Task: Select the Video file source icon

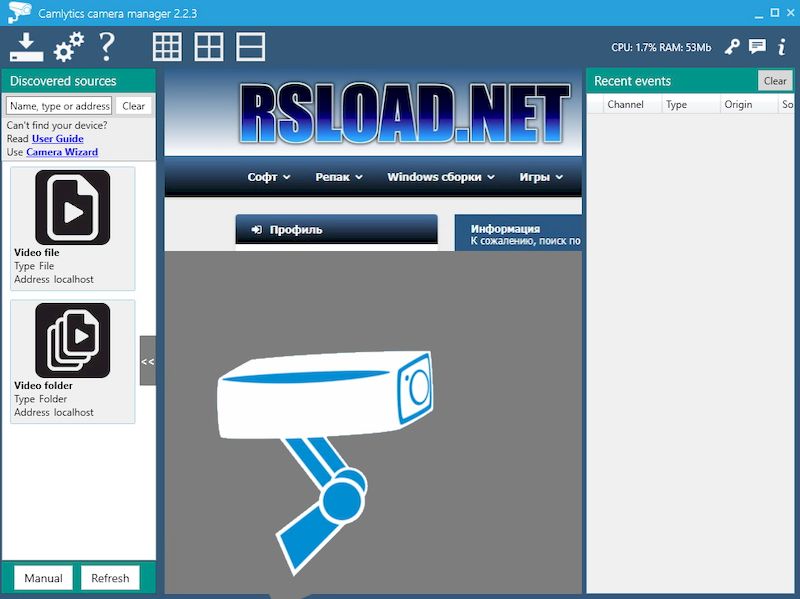Action: tap(72, 207)
